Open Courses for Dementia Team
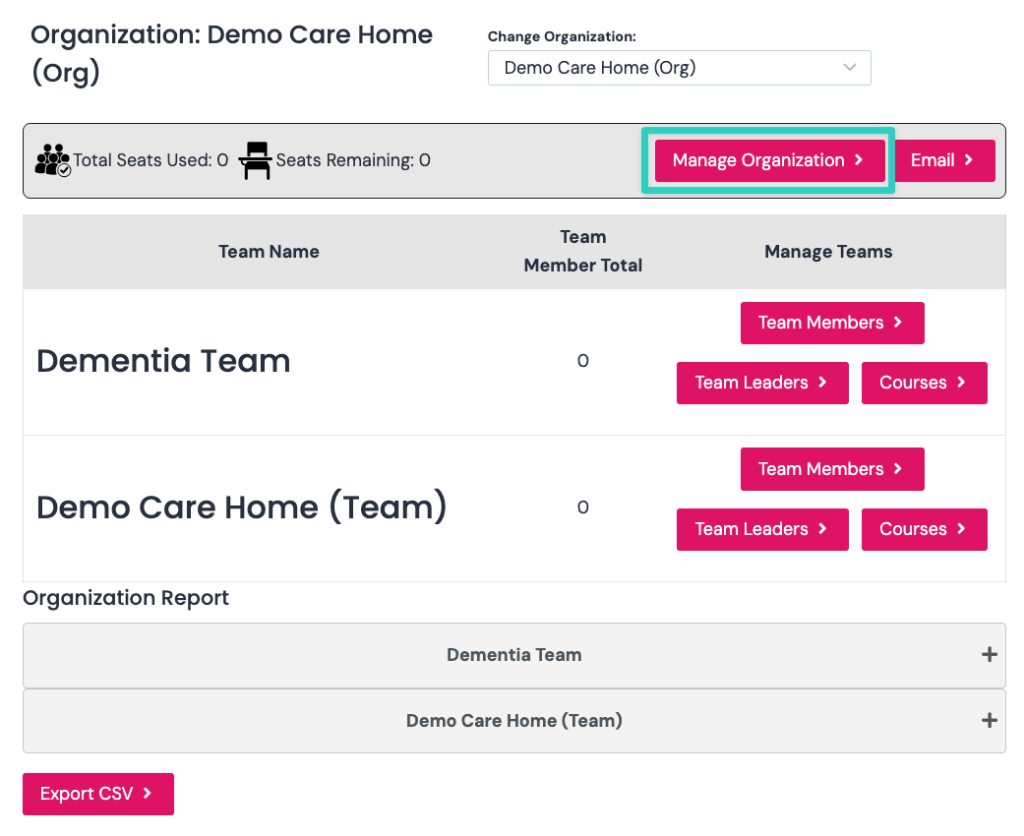 [x=924, y=383]
